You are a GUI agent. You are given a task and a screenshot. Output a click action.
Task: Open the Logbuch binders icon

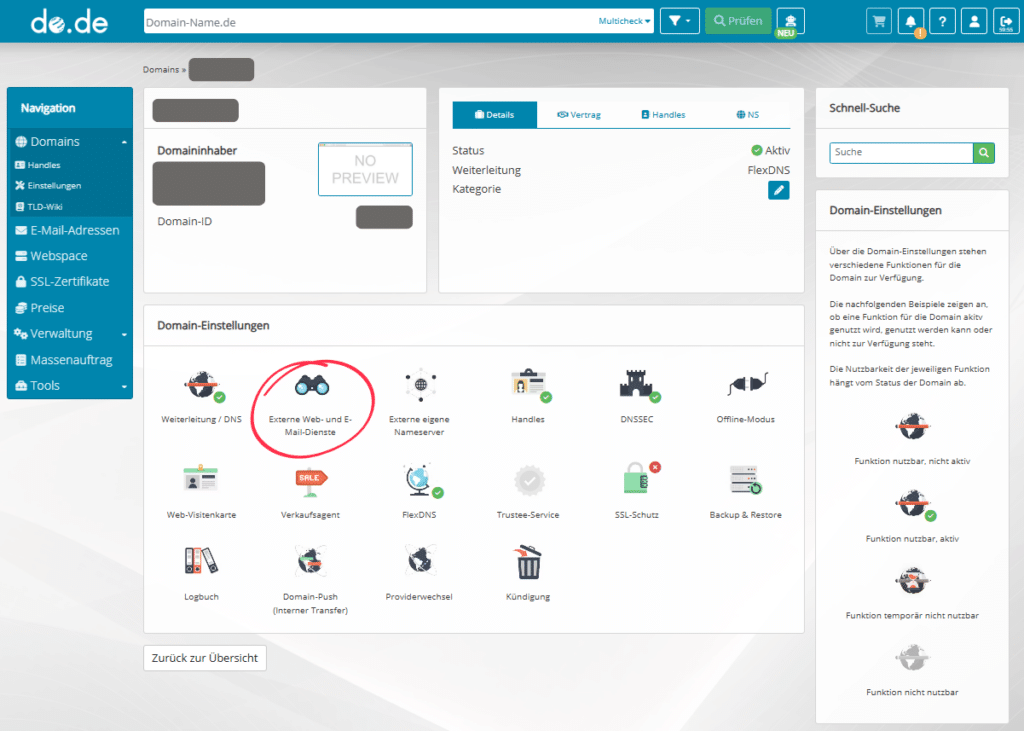(200, 561)
